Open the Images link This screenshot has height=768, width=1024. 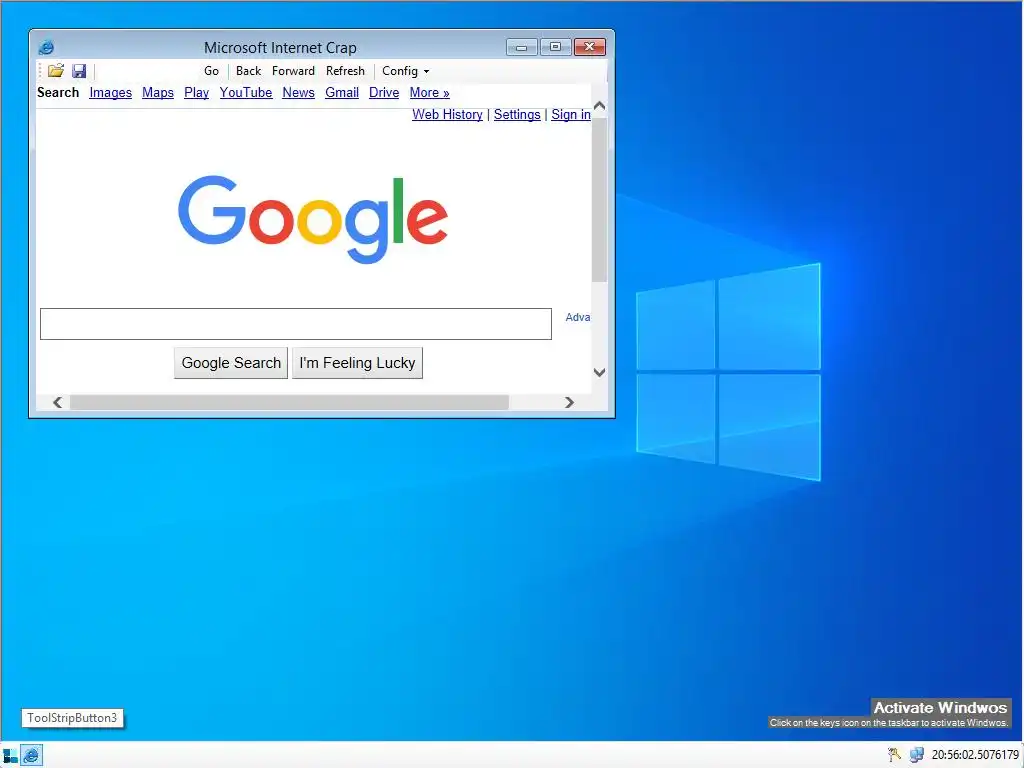[110, 93]
